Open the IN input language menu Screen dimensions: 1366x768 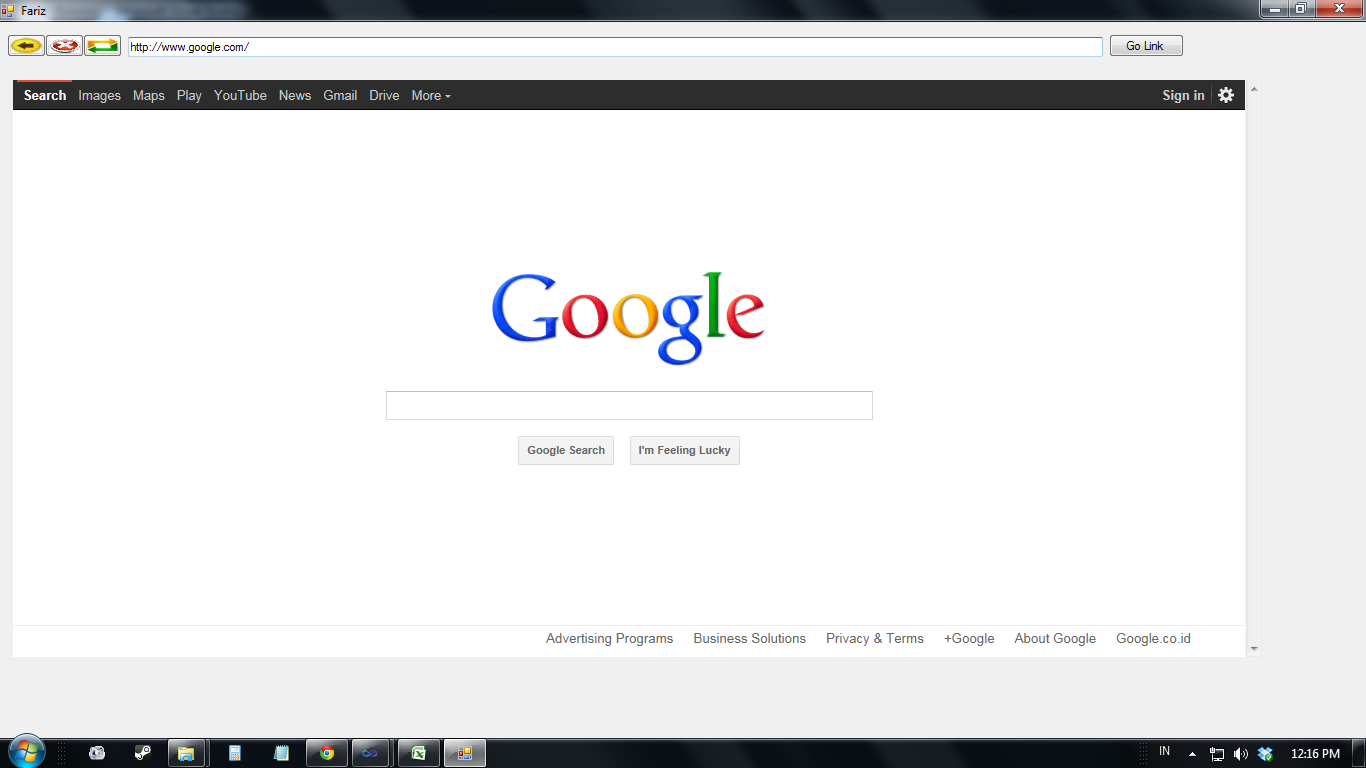1164,753
